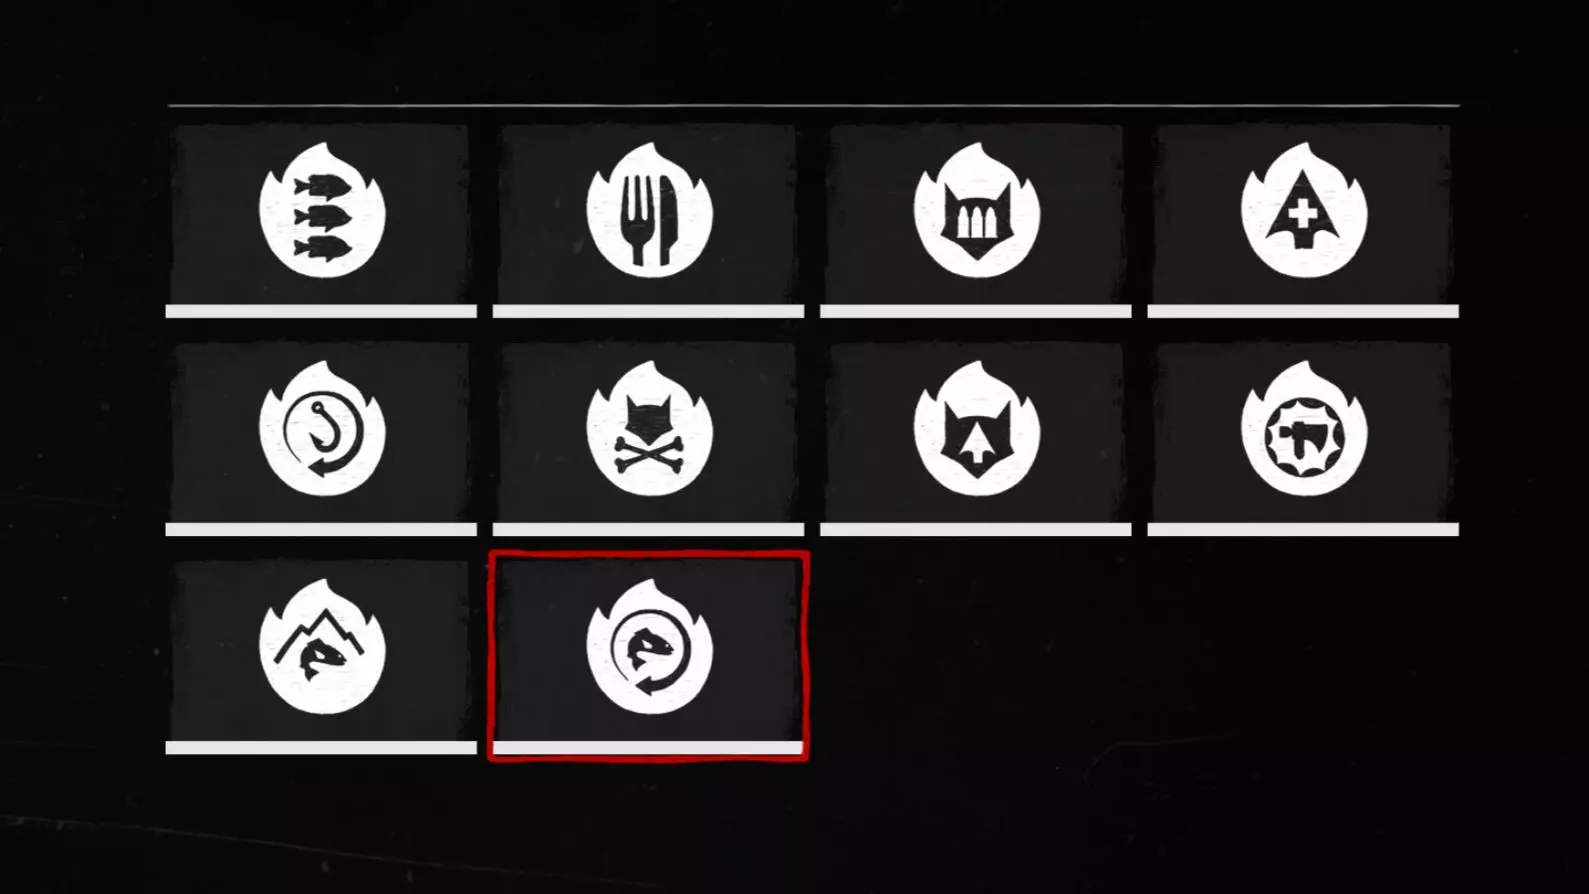Open the fish hook with circular arrow badge

pos(322,429)
